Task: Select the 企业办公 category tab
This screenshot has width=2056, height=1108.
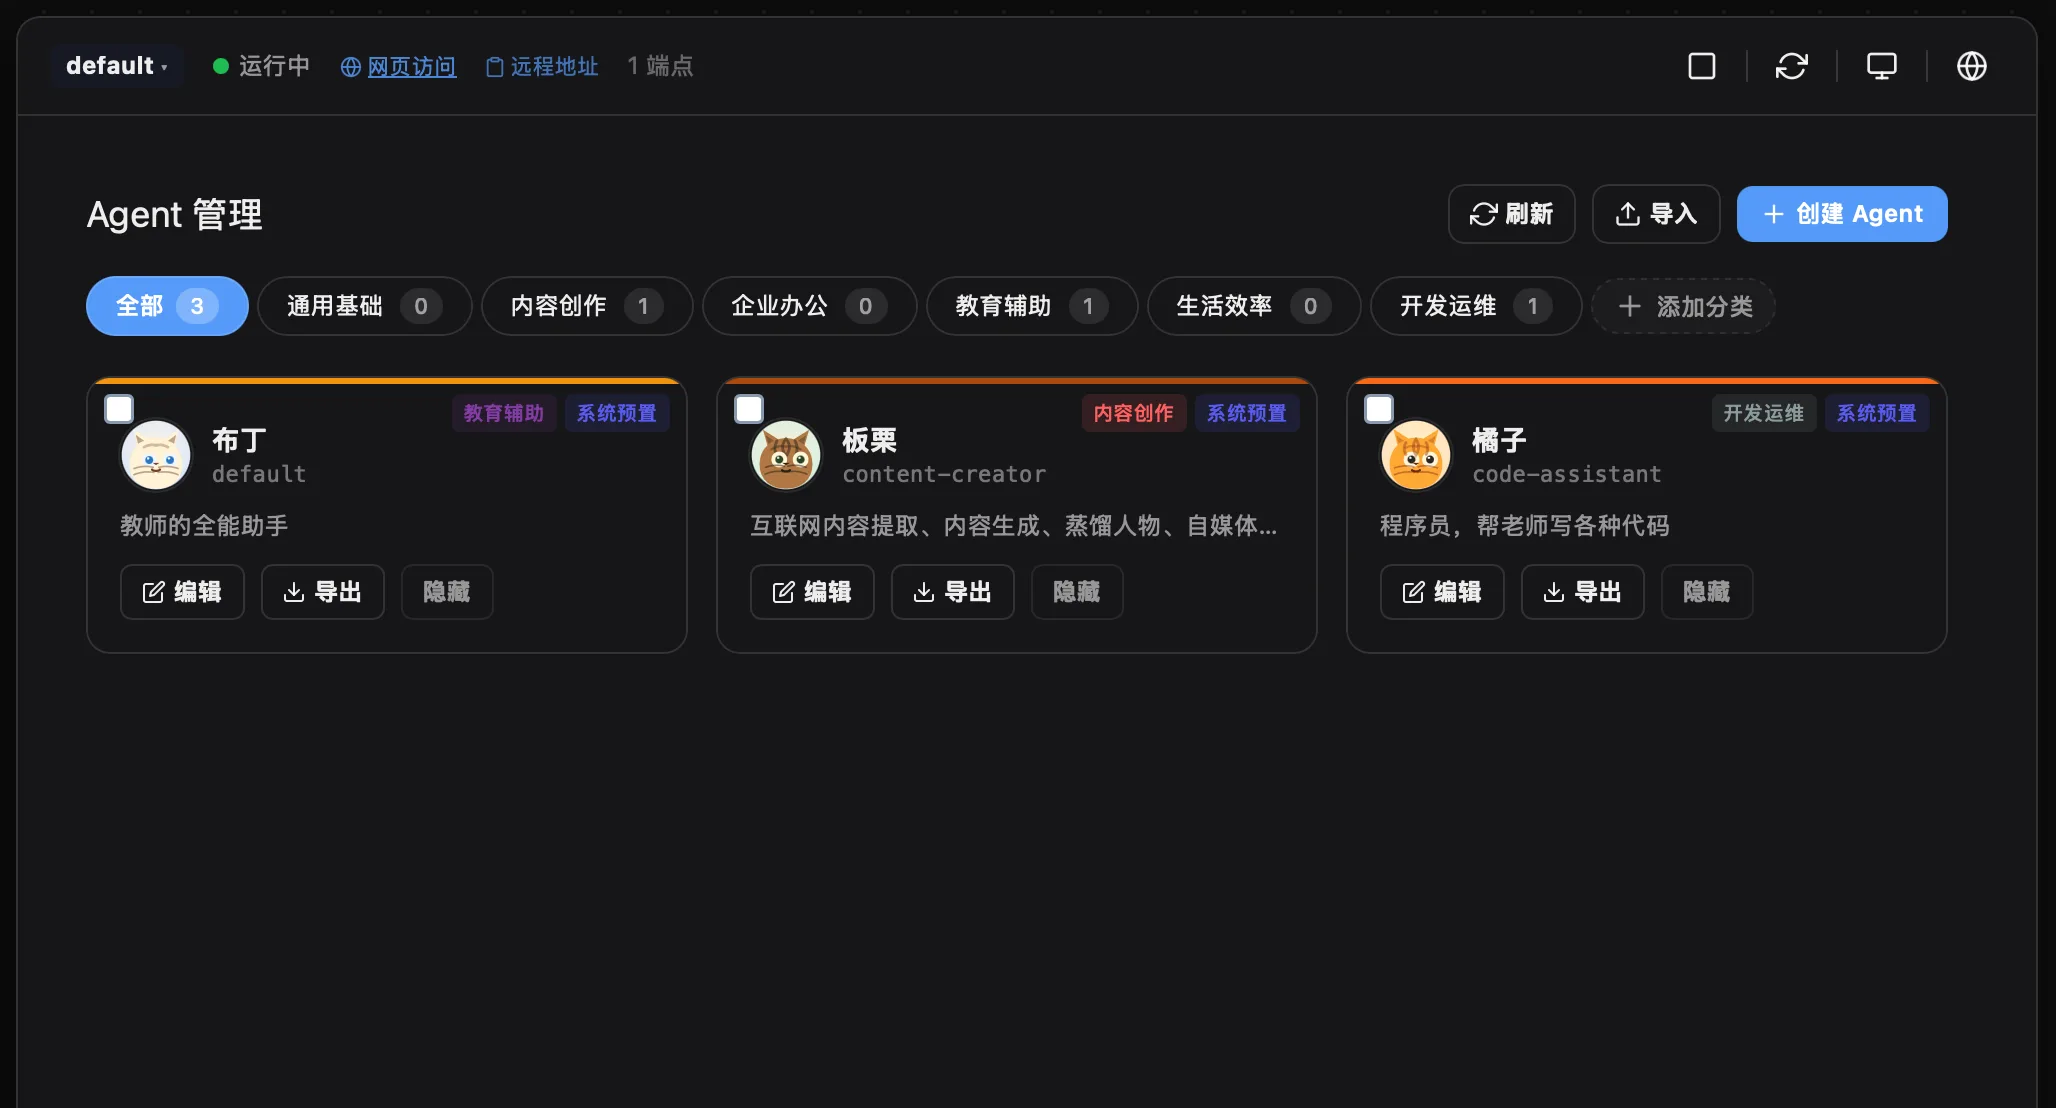Action: tap(810, 306)
